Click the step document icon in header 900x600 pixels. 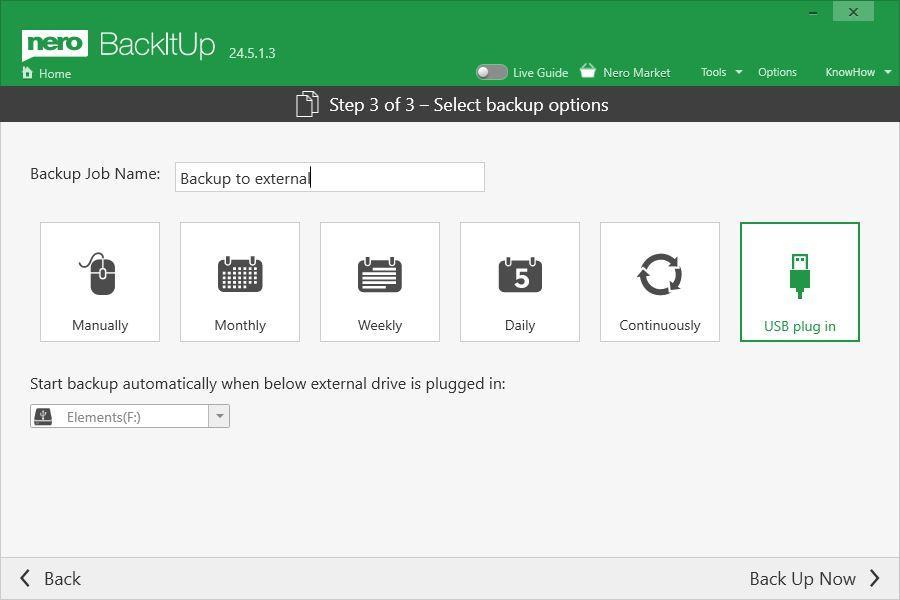(307, 104)
